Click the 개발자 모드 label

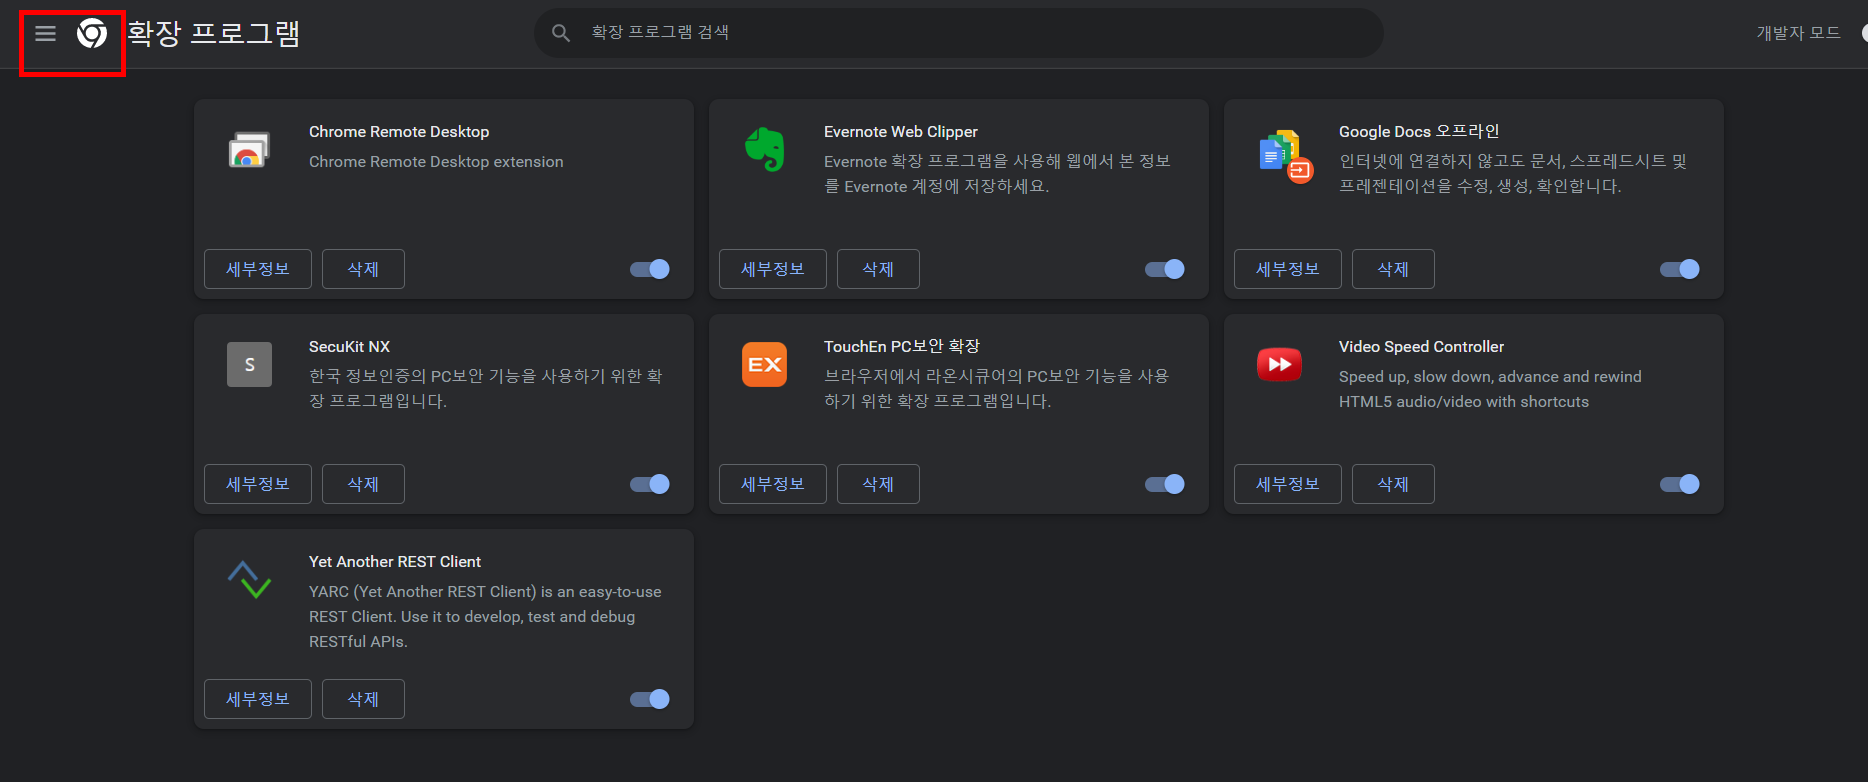(x=1798, y=33)
